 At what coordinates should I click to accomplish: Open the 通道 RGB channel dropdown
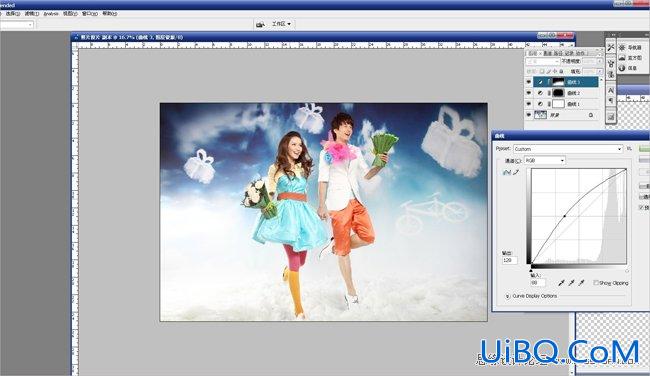pyautogui.click(x=544, y=160)
